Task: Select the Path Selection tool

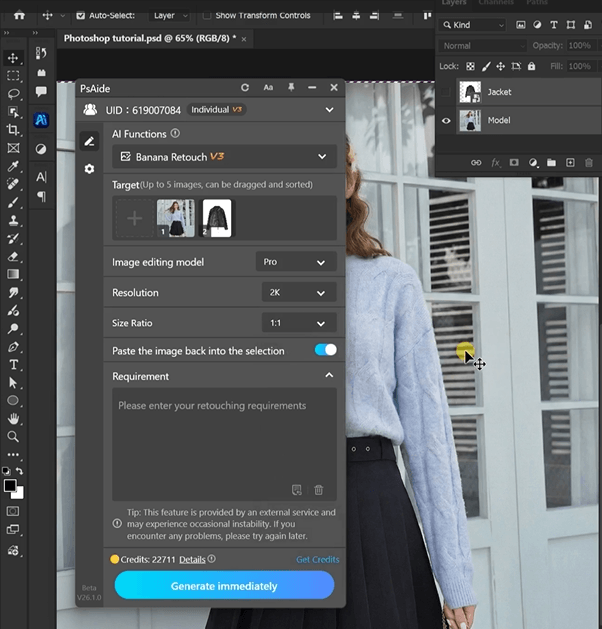Action: pos(13,383)
